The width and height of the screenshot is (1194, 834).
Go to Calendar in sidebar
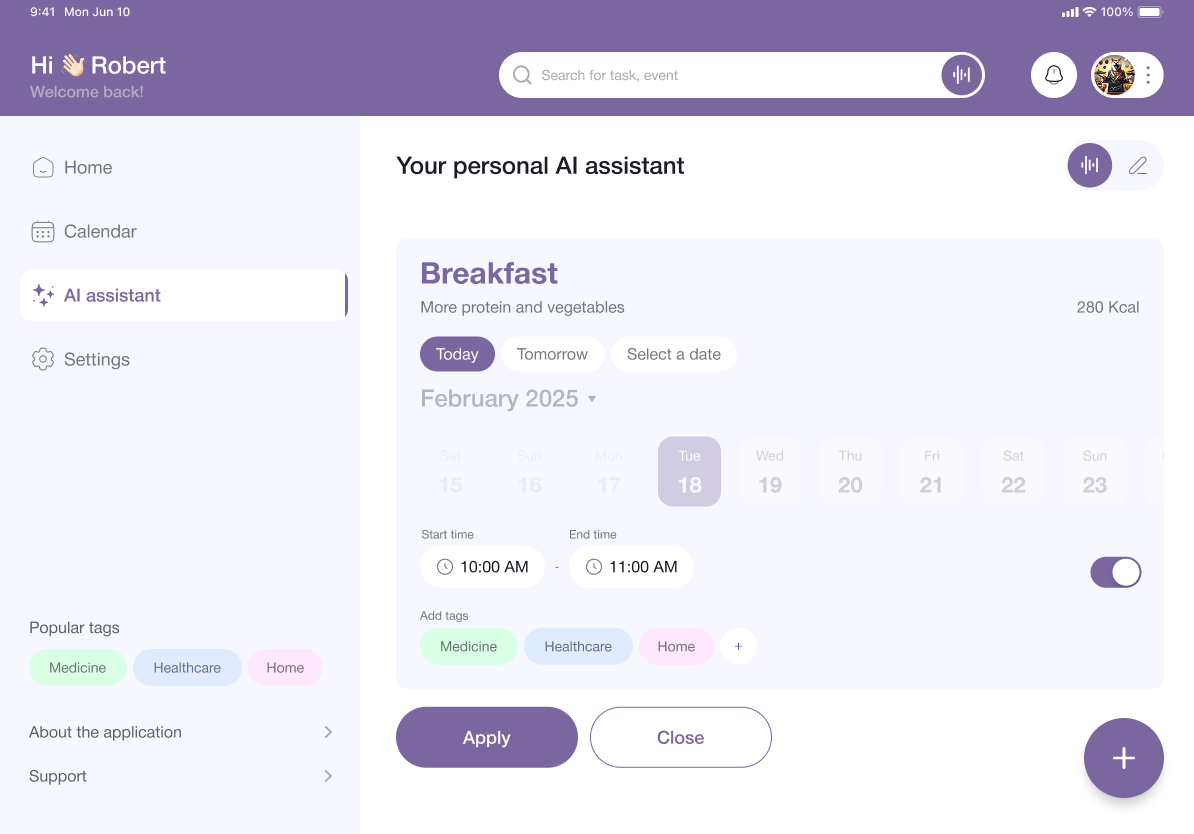tap(100, 231)
